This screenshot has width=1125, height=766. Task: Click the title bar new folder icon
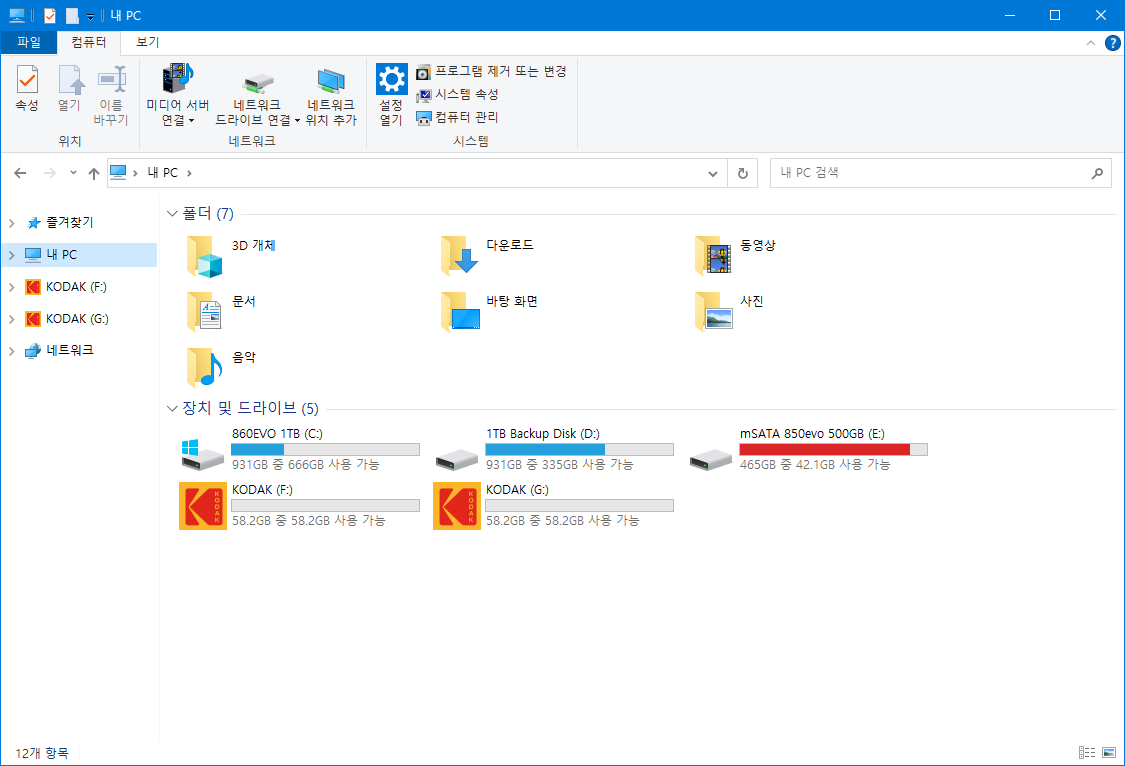point(72,15)
